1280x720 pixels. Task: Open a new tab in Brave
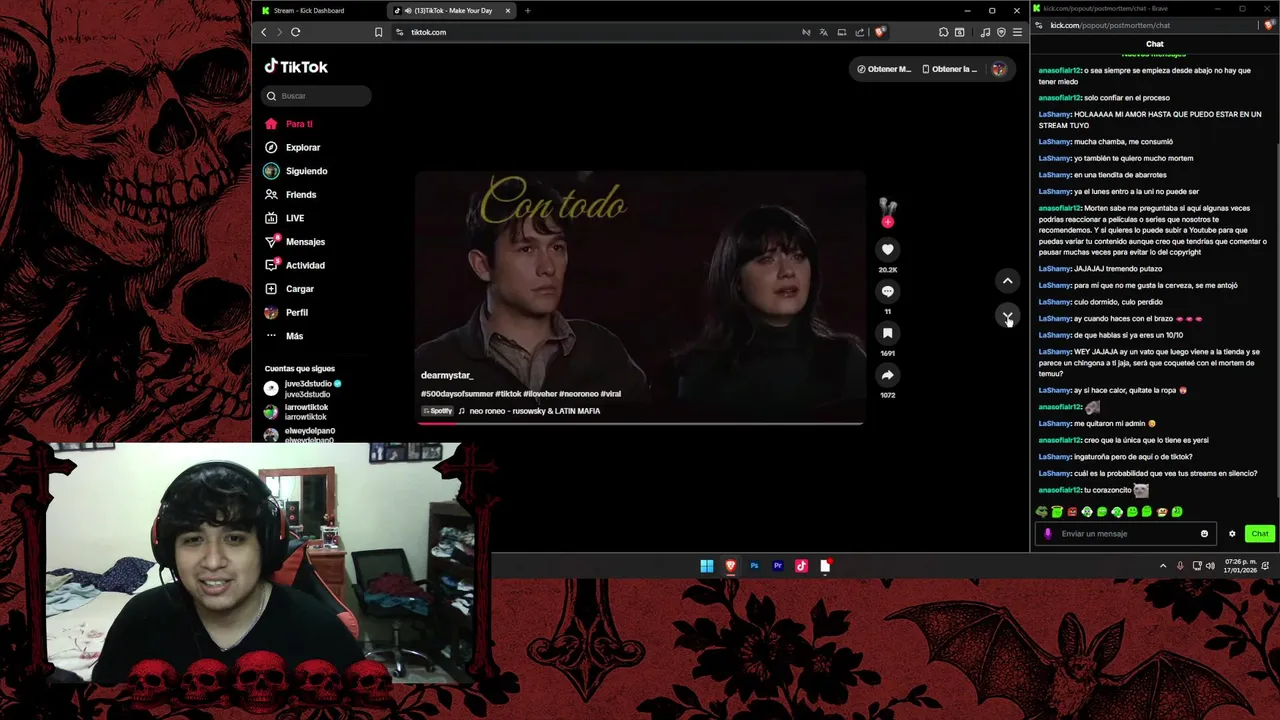point(527,11)
